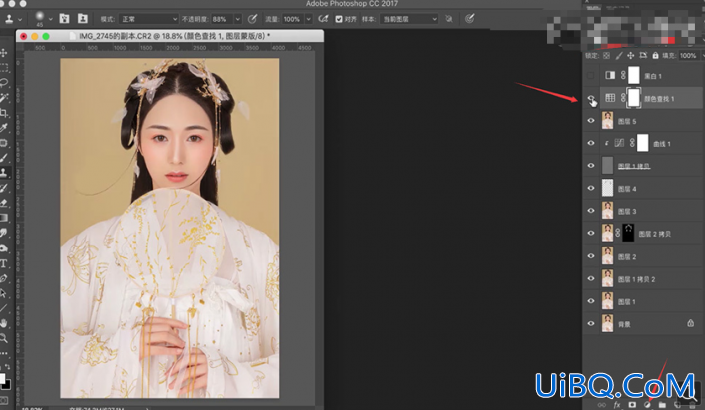The height and width of the screenshot is (410, 705).
Task: Hide the 背景 background layer
Action: click(x=591, y=323)
